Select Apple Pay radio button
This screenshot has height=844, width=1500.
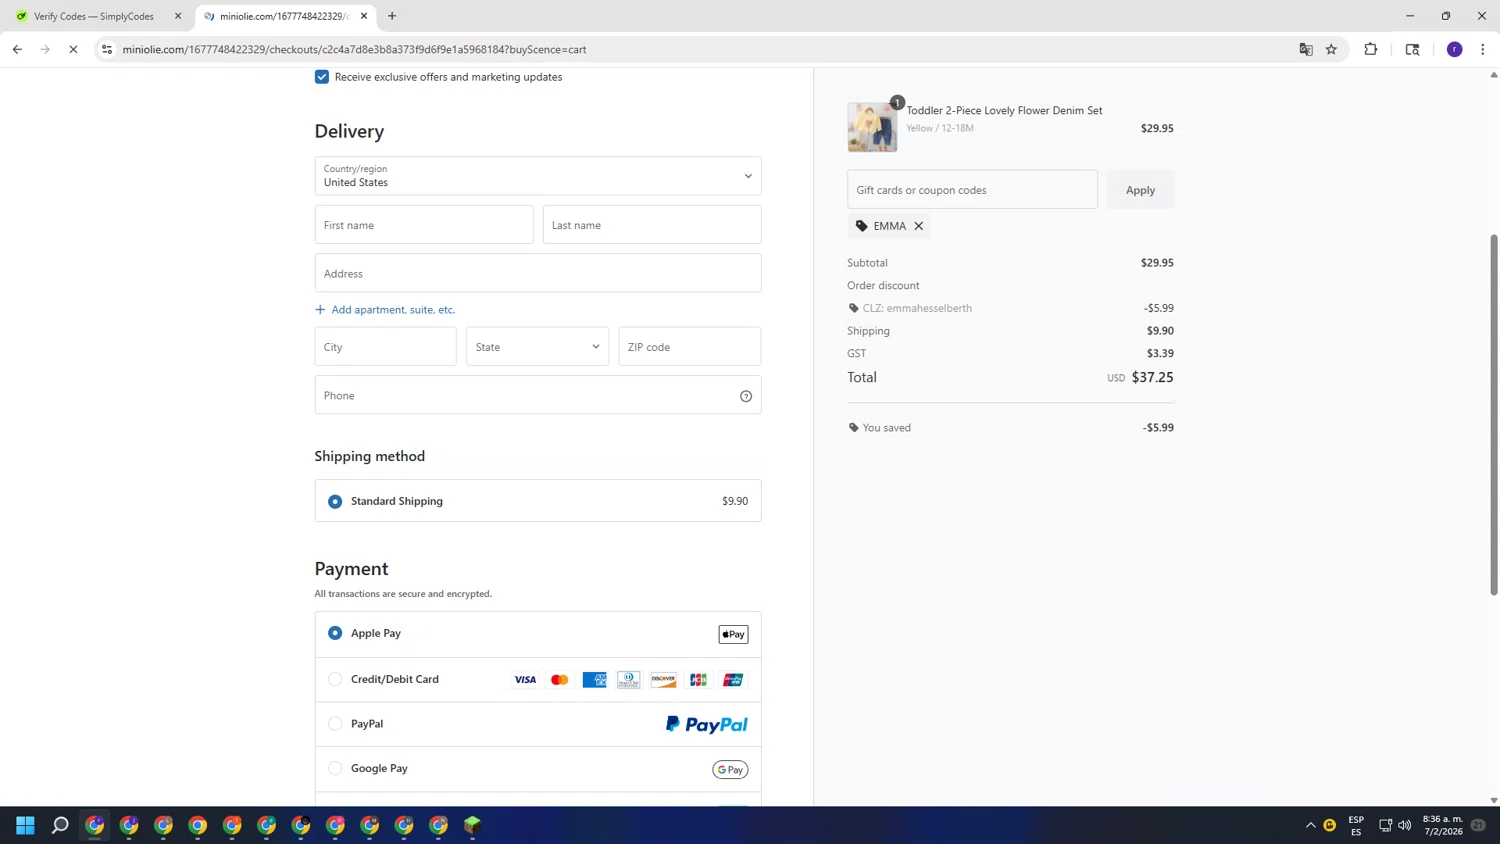[x=335, y=633]
